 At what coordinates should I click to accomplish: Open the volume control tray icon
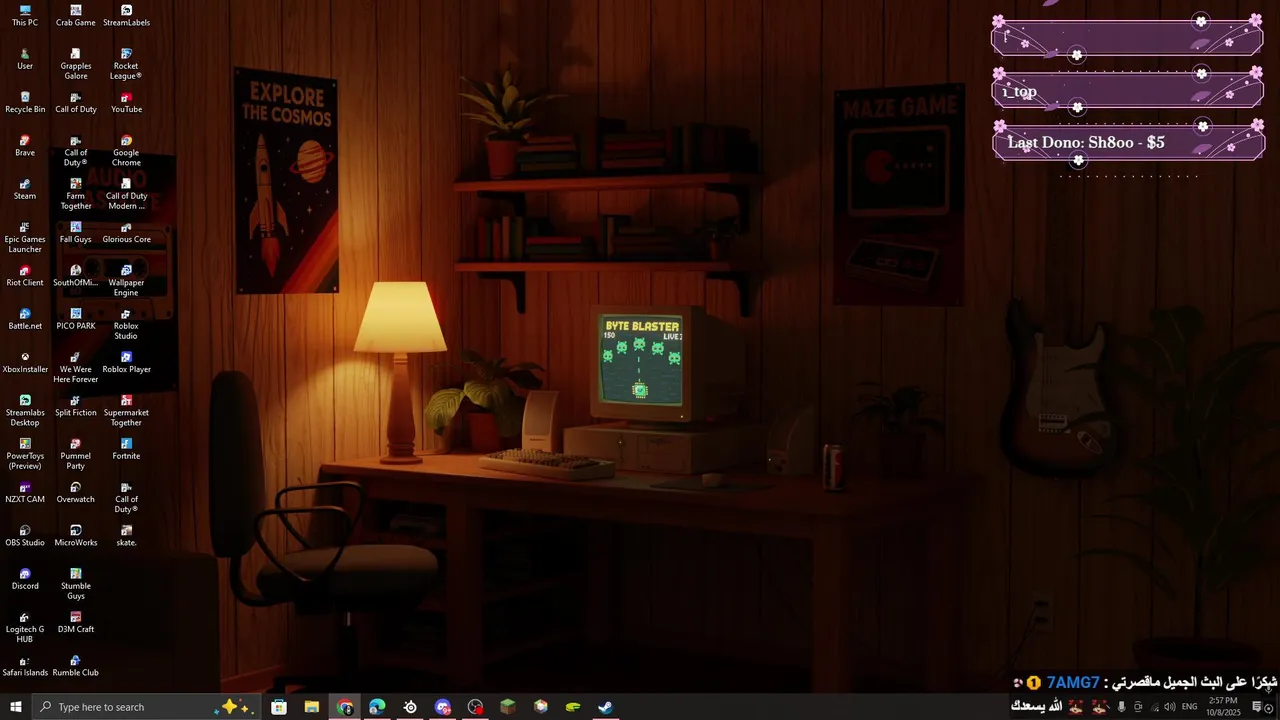coord(1170,707)
